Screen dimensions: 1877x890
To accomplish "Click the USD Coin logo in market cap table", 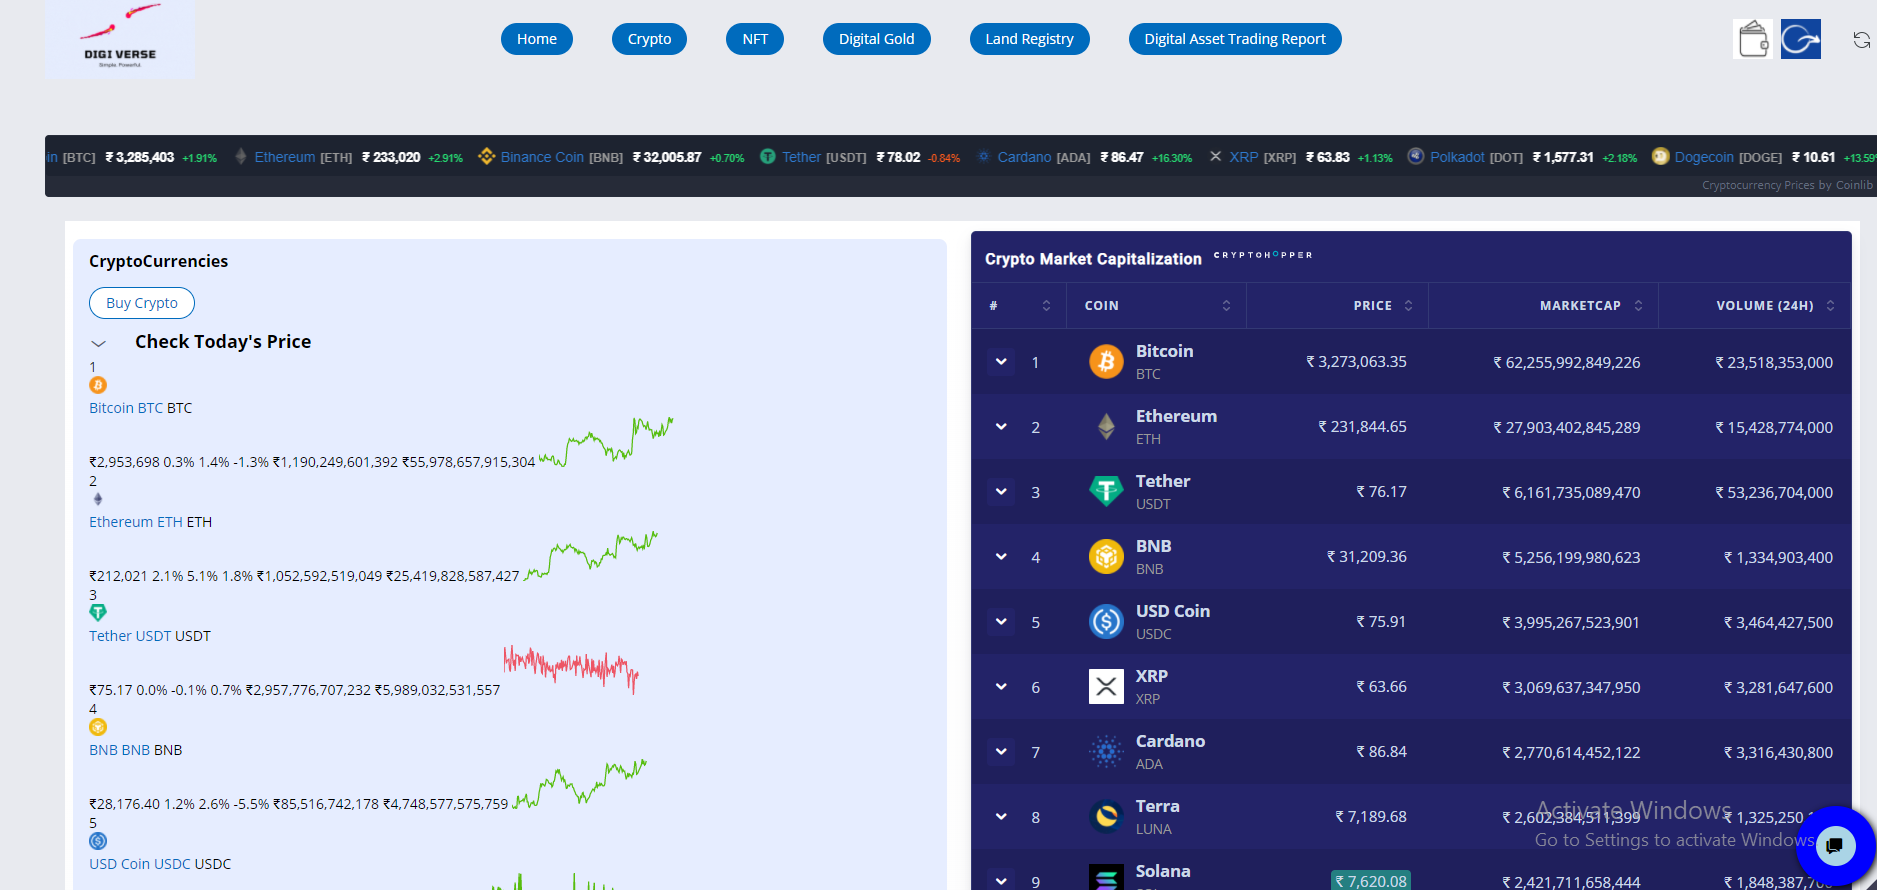I will [1106, 621].
